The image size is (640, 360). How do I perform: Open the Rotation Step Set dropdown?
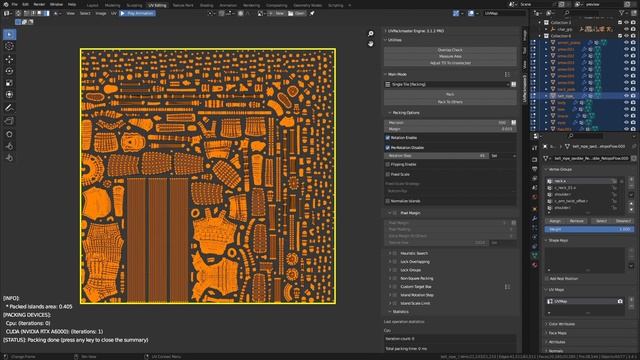point(503,156)
